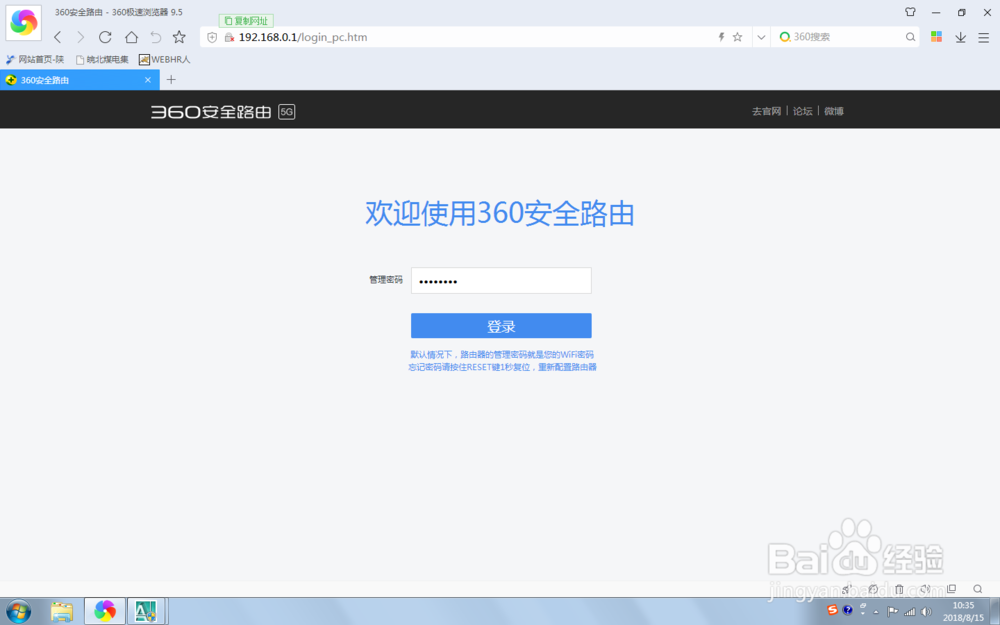1000x625 pixels.
Task: Open the Windows Start menu
Action: (18, 612)
